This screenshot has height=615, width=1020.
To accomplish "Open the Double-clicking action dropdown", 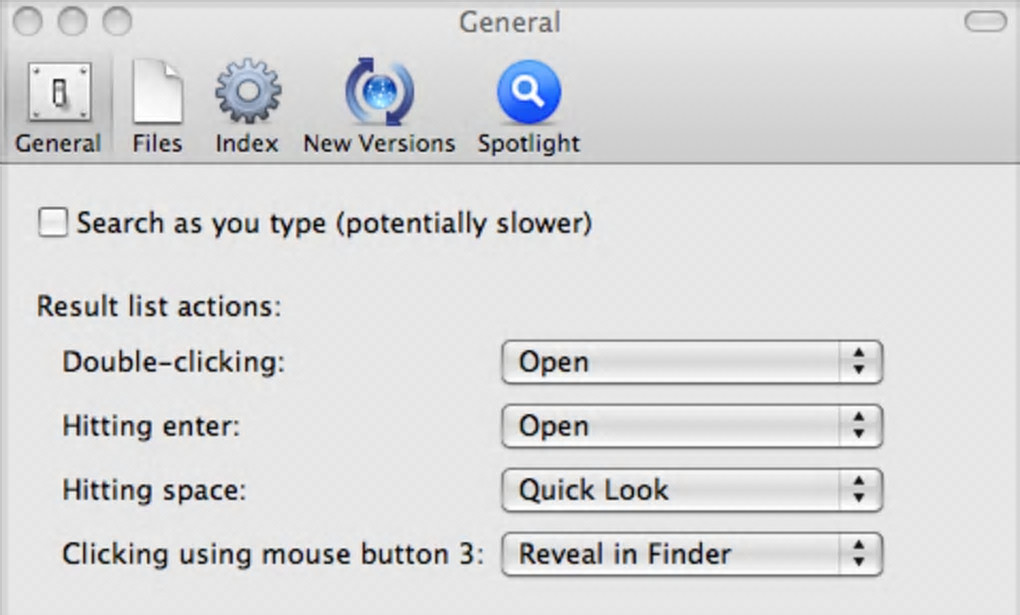I will pos(691,362).
